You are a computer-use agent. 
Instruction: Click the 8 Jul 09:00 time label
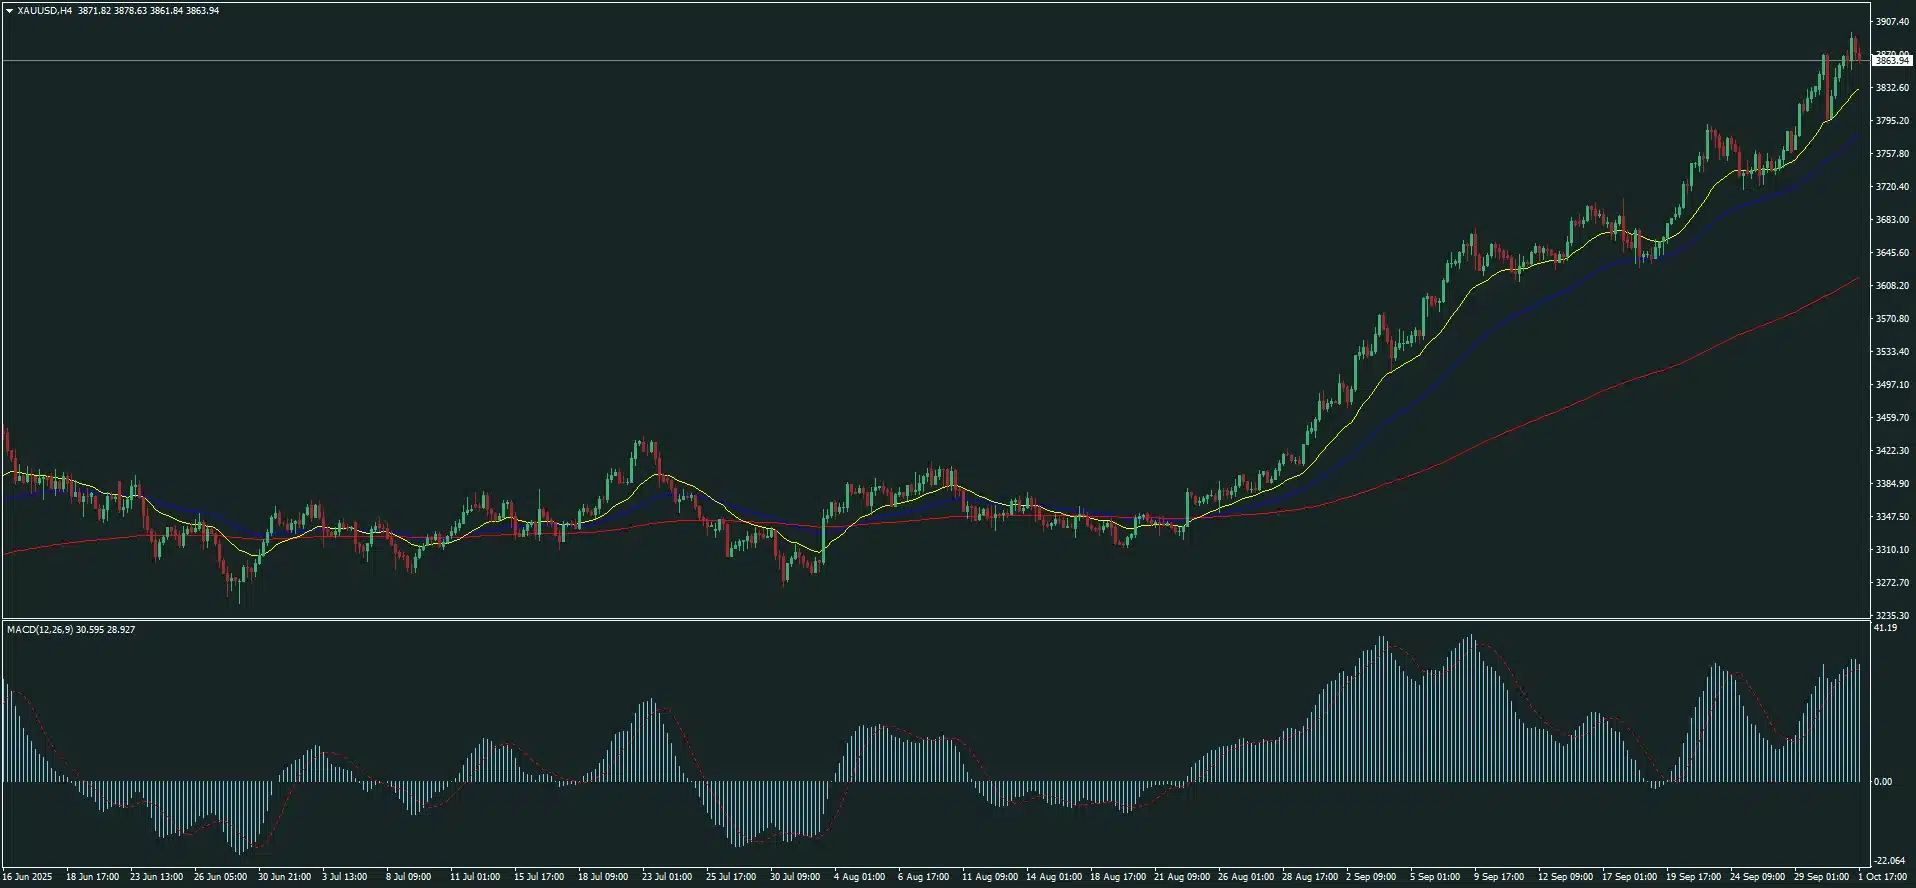click(x=408, y=877)
